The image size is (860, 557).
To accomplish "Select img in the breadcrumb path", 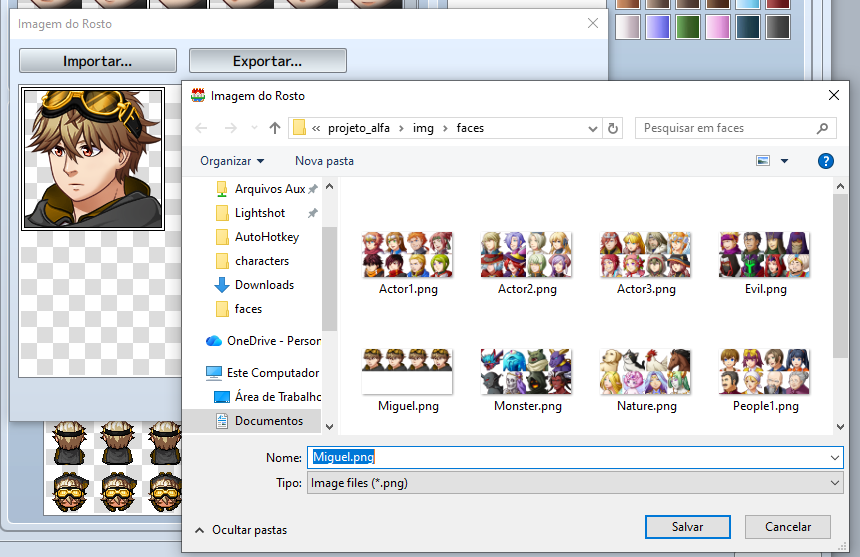I will 423,128.
